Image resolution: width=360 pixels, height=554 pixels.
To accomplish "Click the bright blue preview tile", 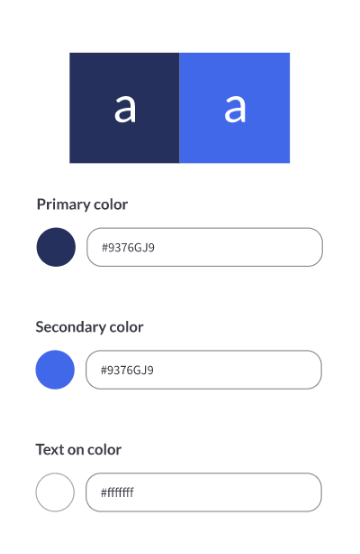I will click(235, 108).
